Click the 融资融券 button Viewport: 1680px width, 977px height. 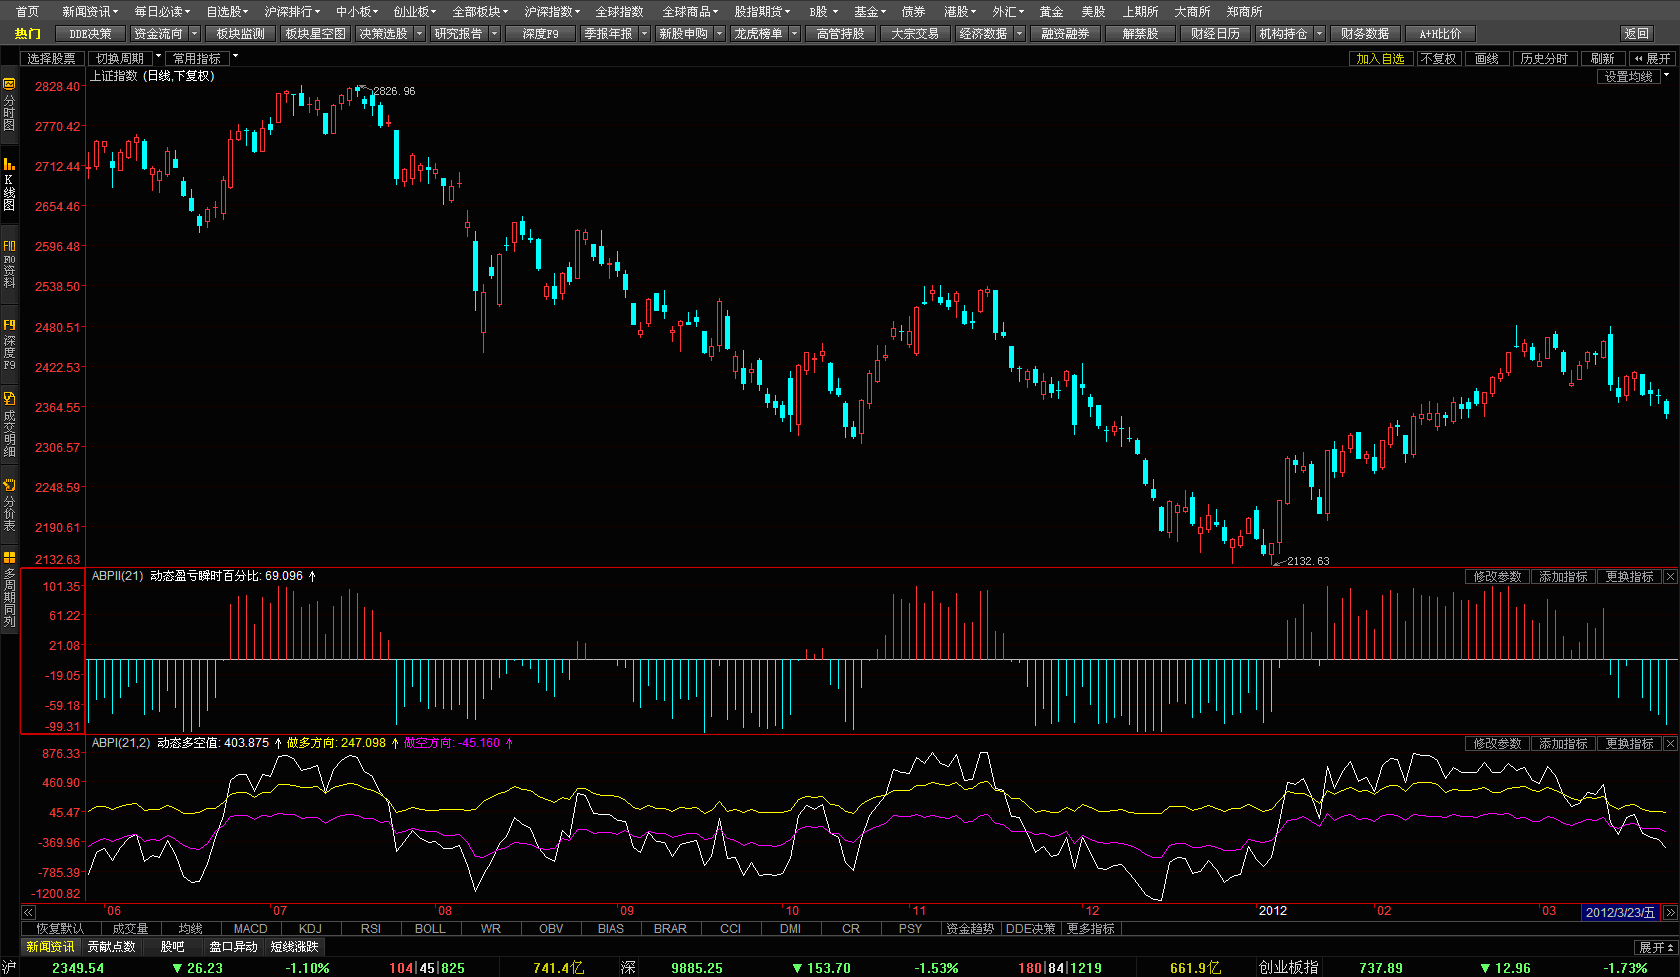coord(1065,34)
